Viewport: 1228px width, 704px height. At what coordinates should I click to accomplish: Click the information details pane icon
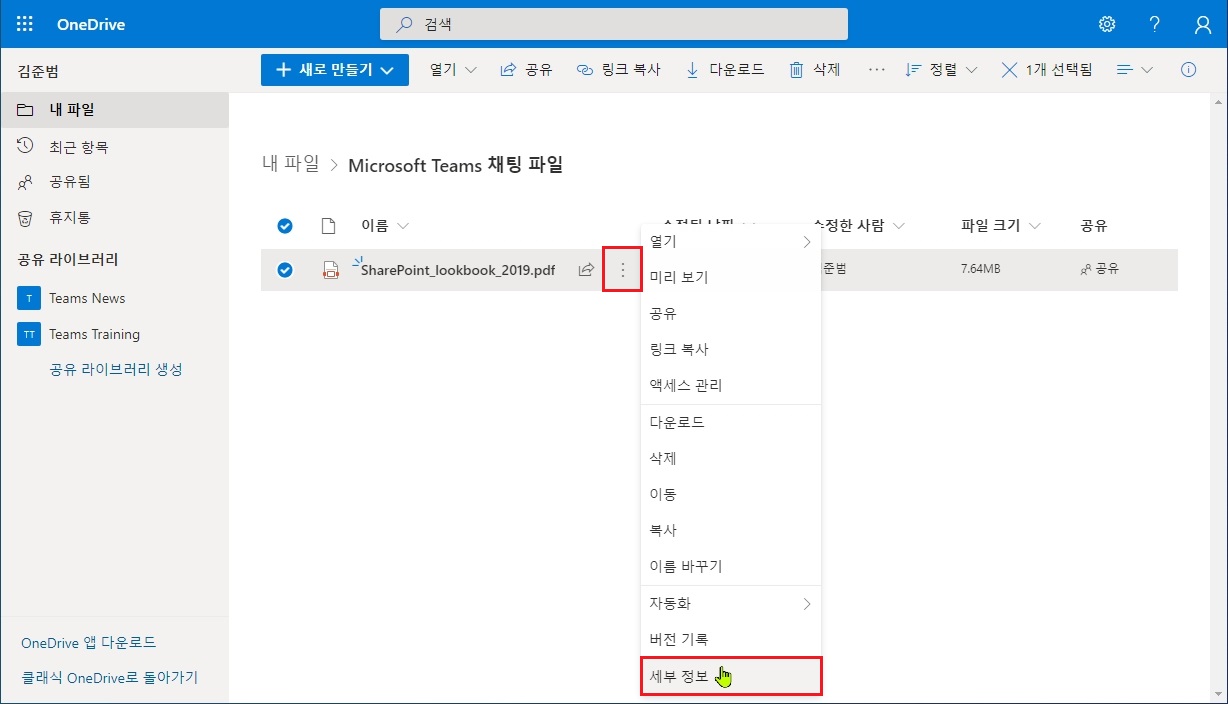pos(1189,70)
